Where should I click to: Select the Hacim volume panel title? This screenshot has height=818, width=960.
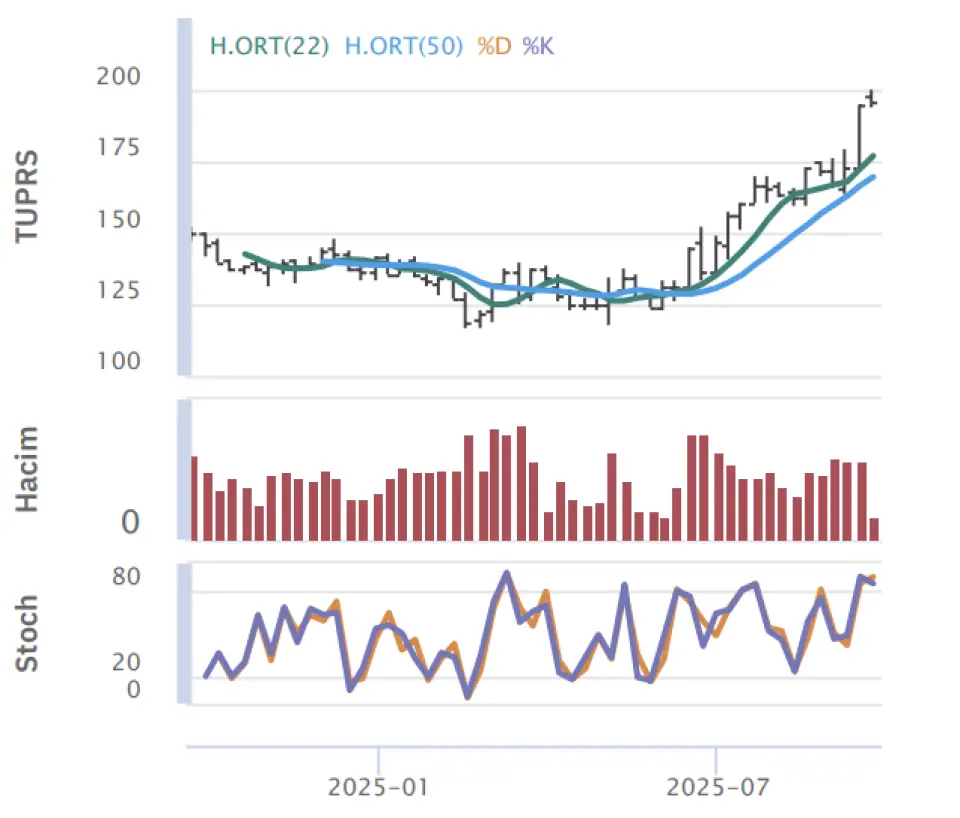point(27,470)
